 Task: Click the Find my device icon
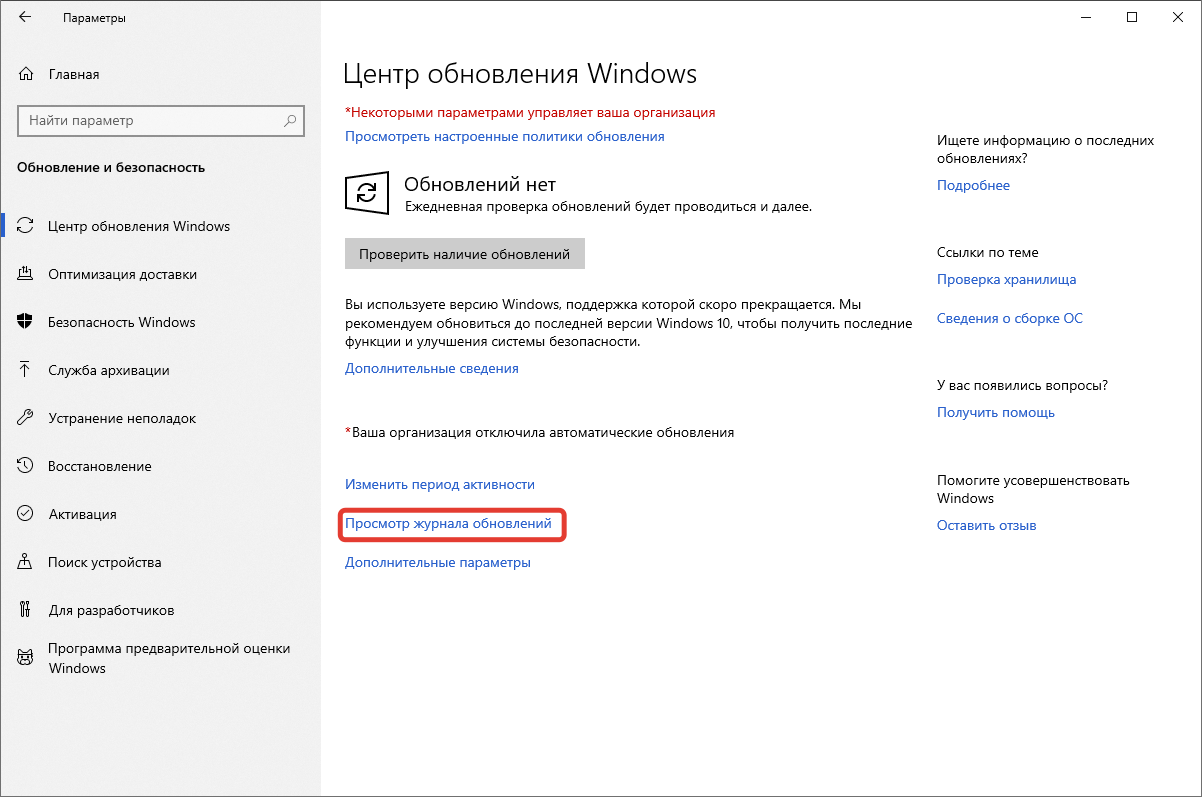(26, 562)
